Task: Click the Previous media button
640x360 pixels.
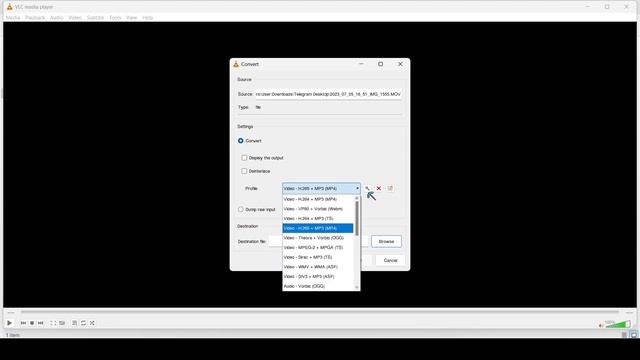Action: click(23, 323)
